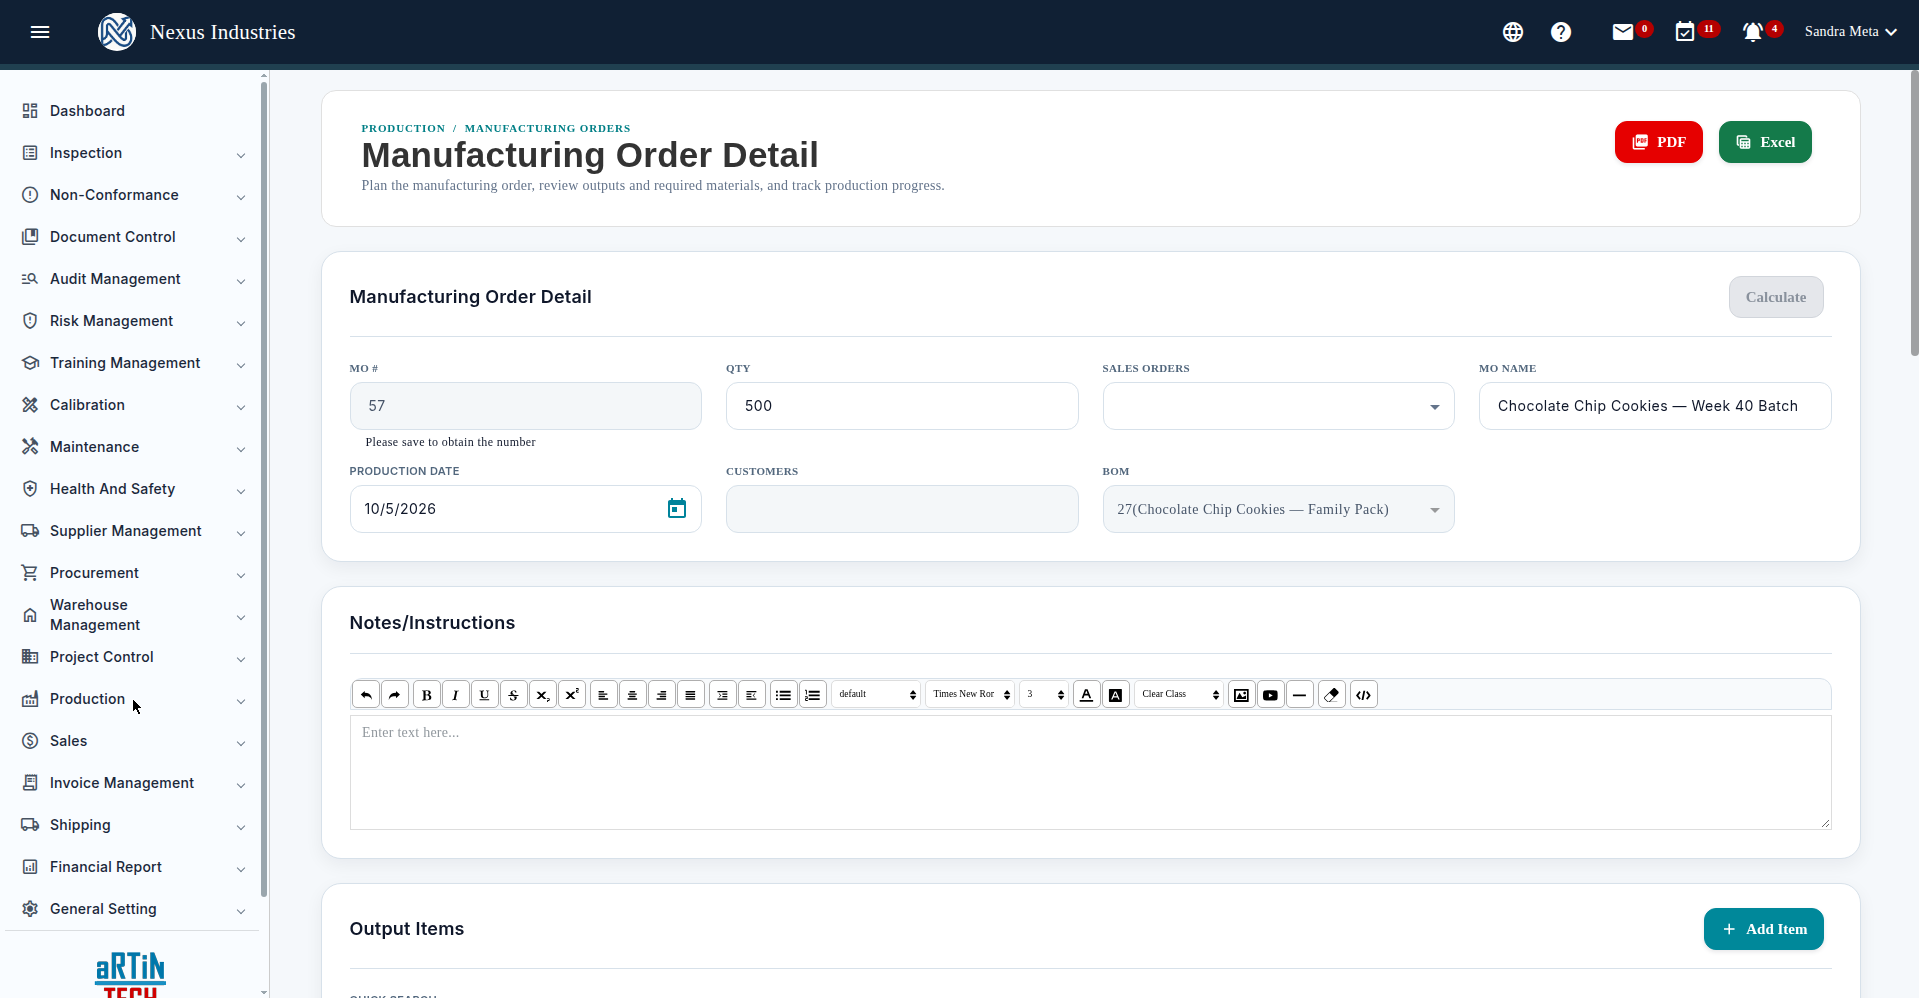
Task: Open the hamburger navigation menu
Action: tap(40, 32)
